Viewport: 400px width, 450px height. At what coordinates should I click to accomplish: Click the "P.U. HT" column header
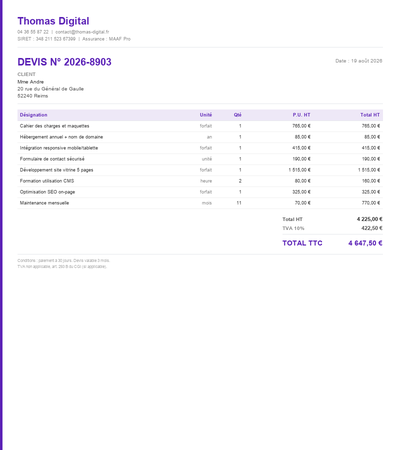301,115
